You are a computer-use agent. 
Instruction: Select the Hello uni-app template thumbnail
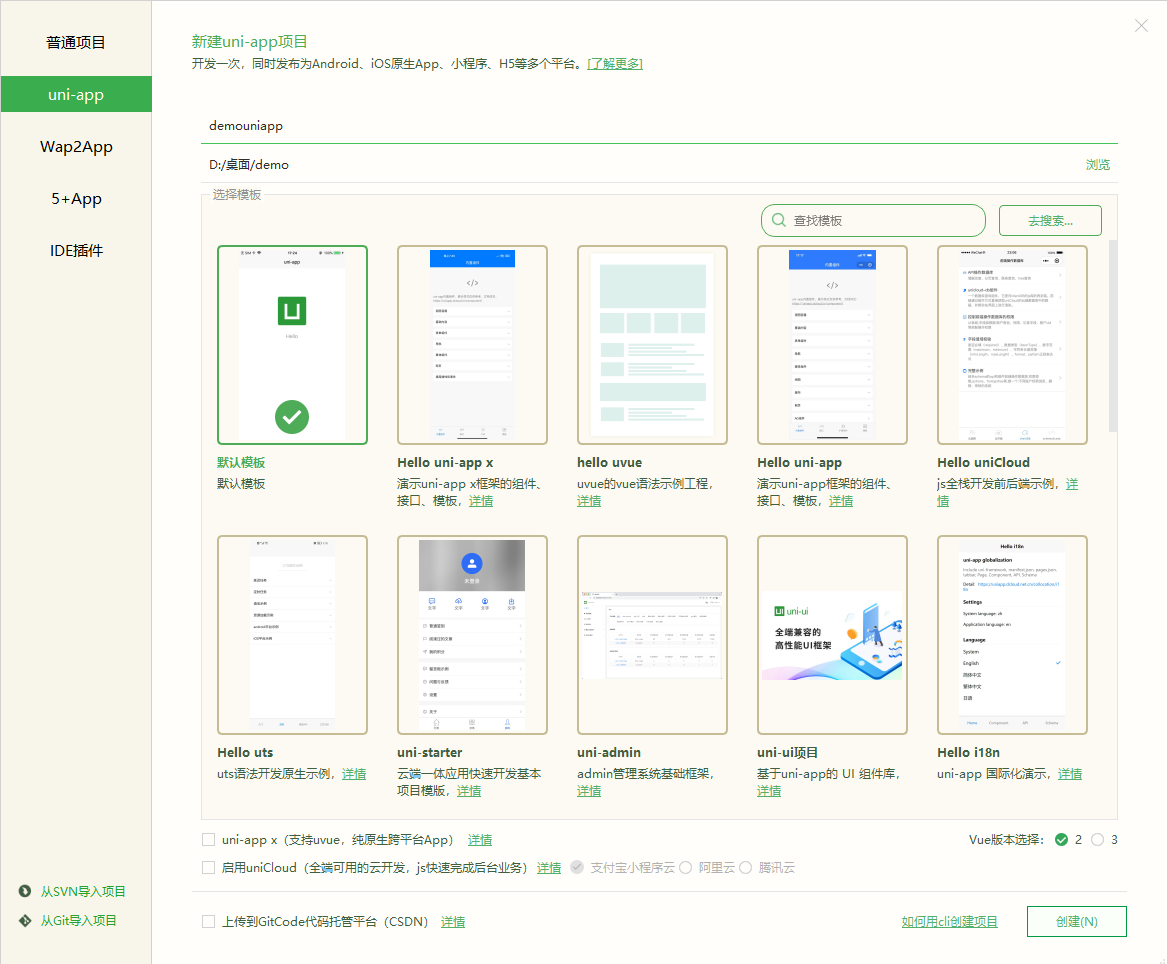(x=832, y=345)
